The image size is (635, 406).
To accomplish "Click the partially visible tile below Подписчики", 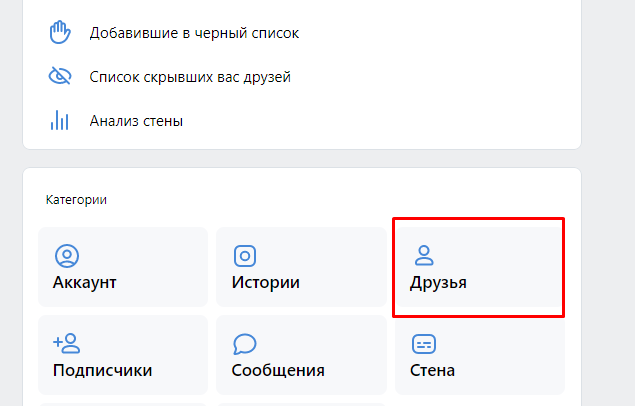I will [123, 404].
